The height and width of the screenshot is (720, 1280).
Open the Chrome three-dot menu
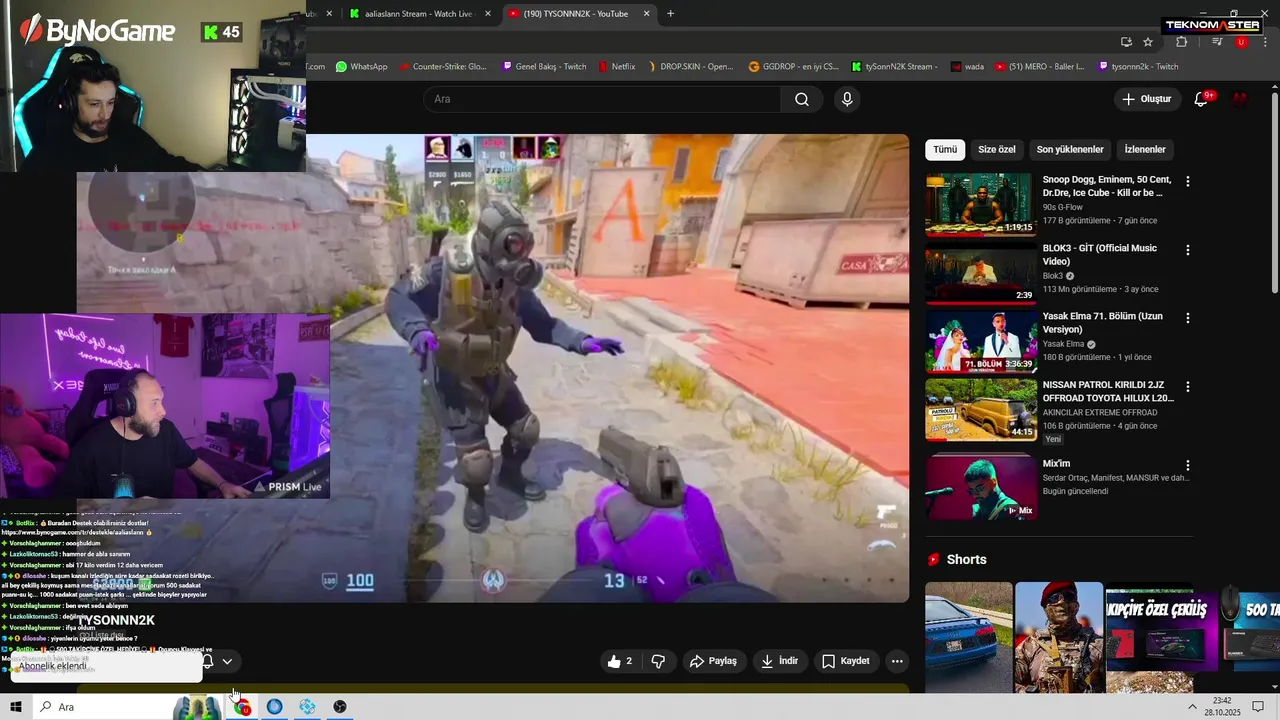coord(1265,42)
